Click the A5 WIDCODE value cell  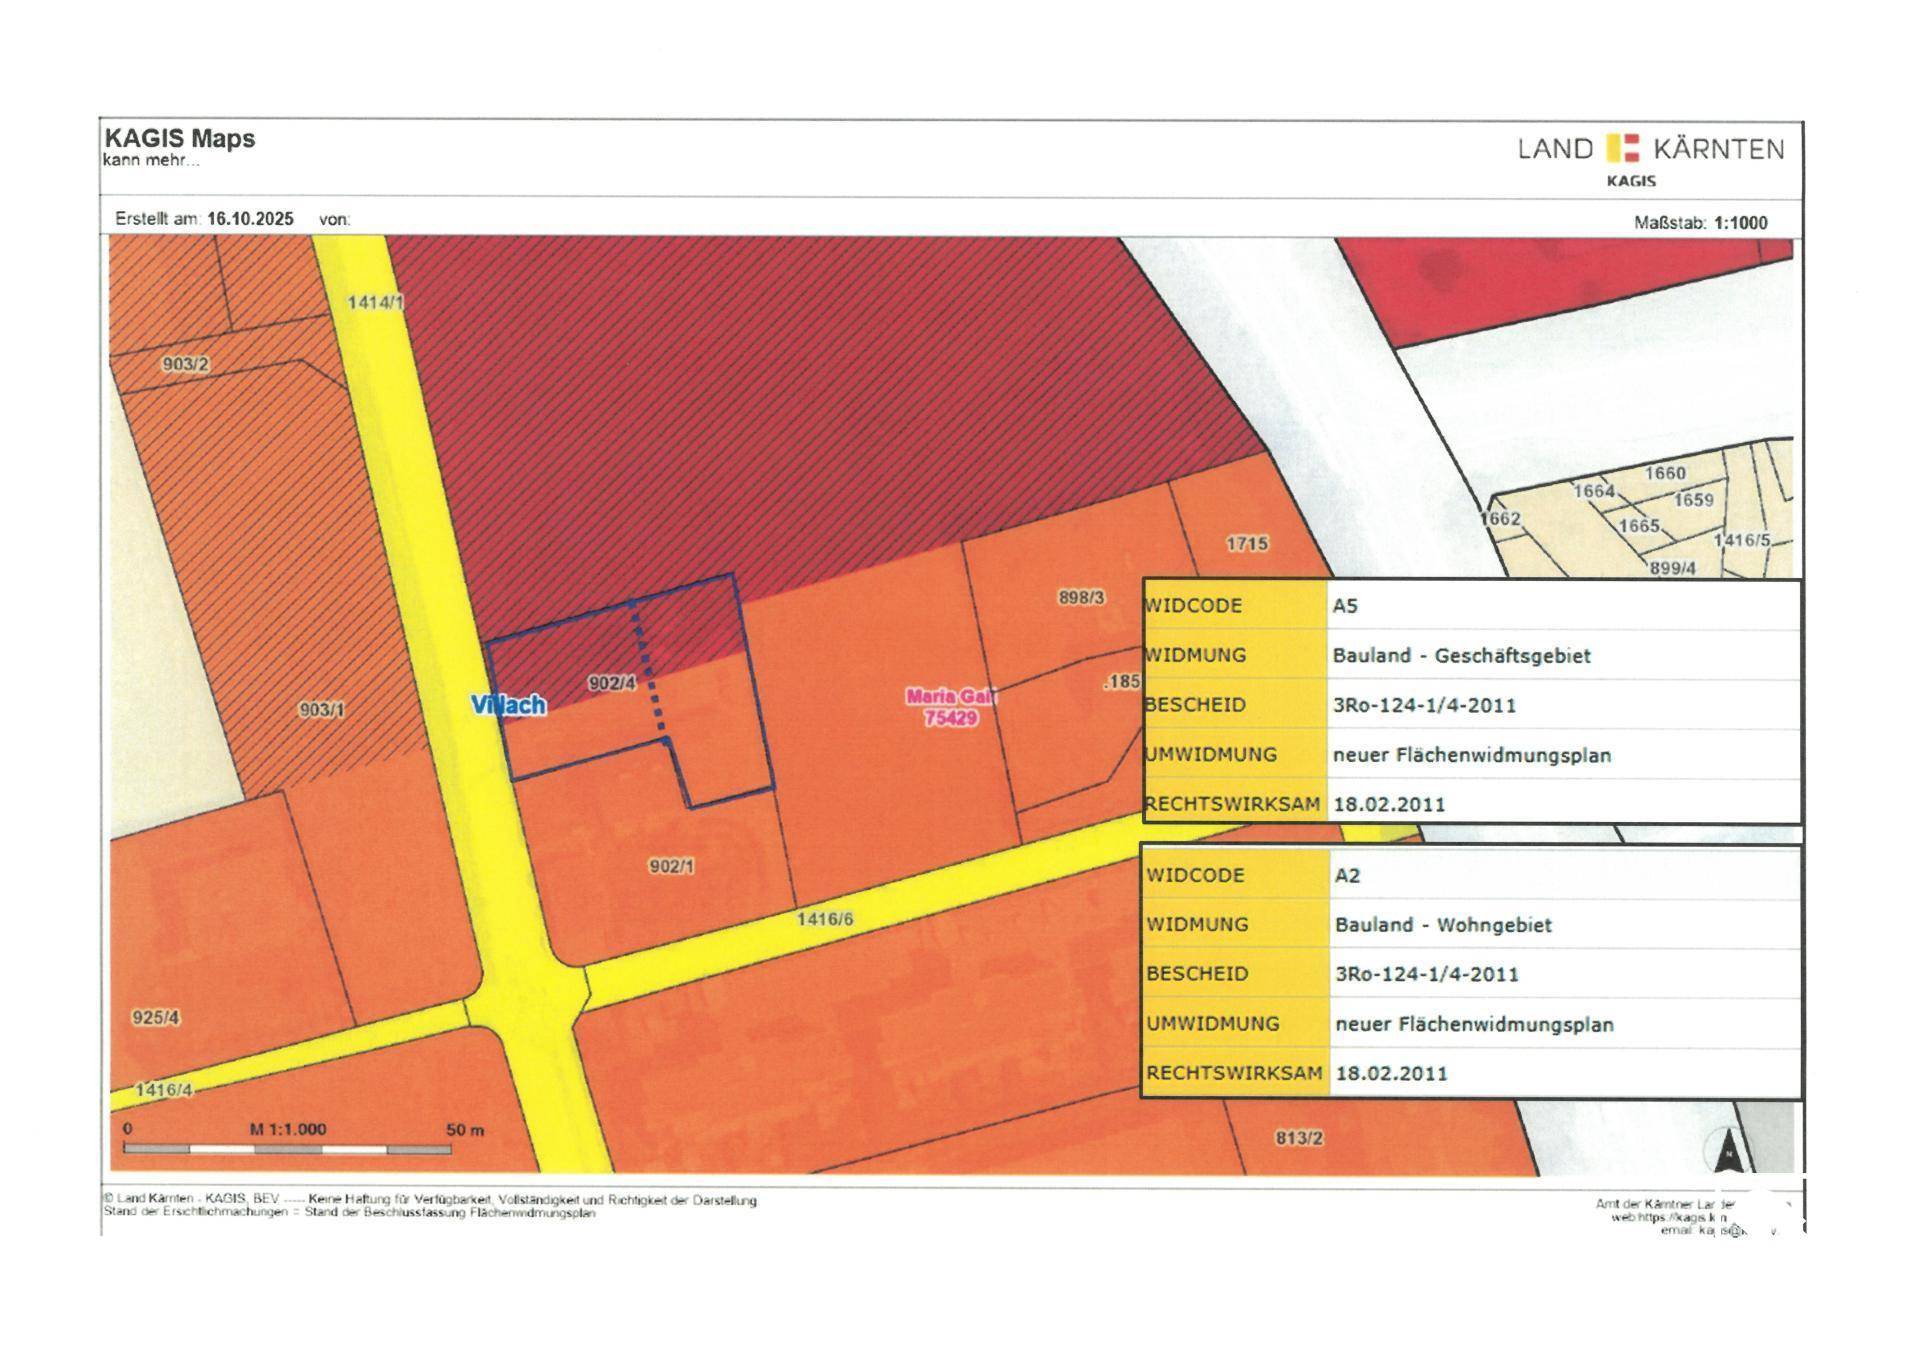pyautogui.click(x=1345, y=606)
